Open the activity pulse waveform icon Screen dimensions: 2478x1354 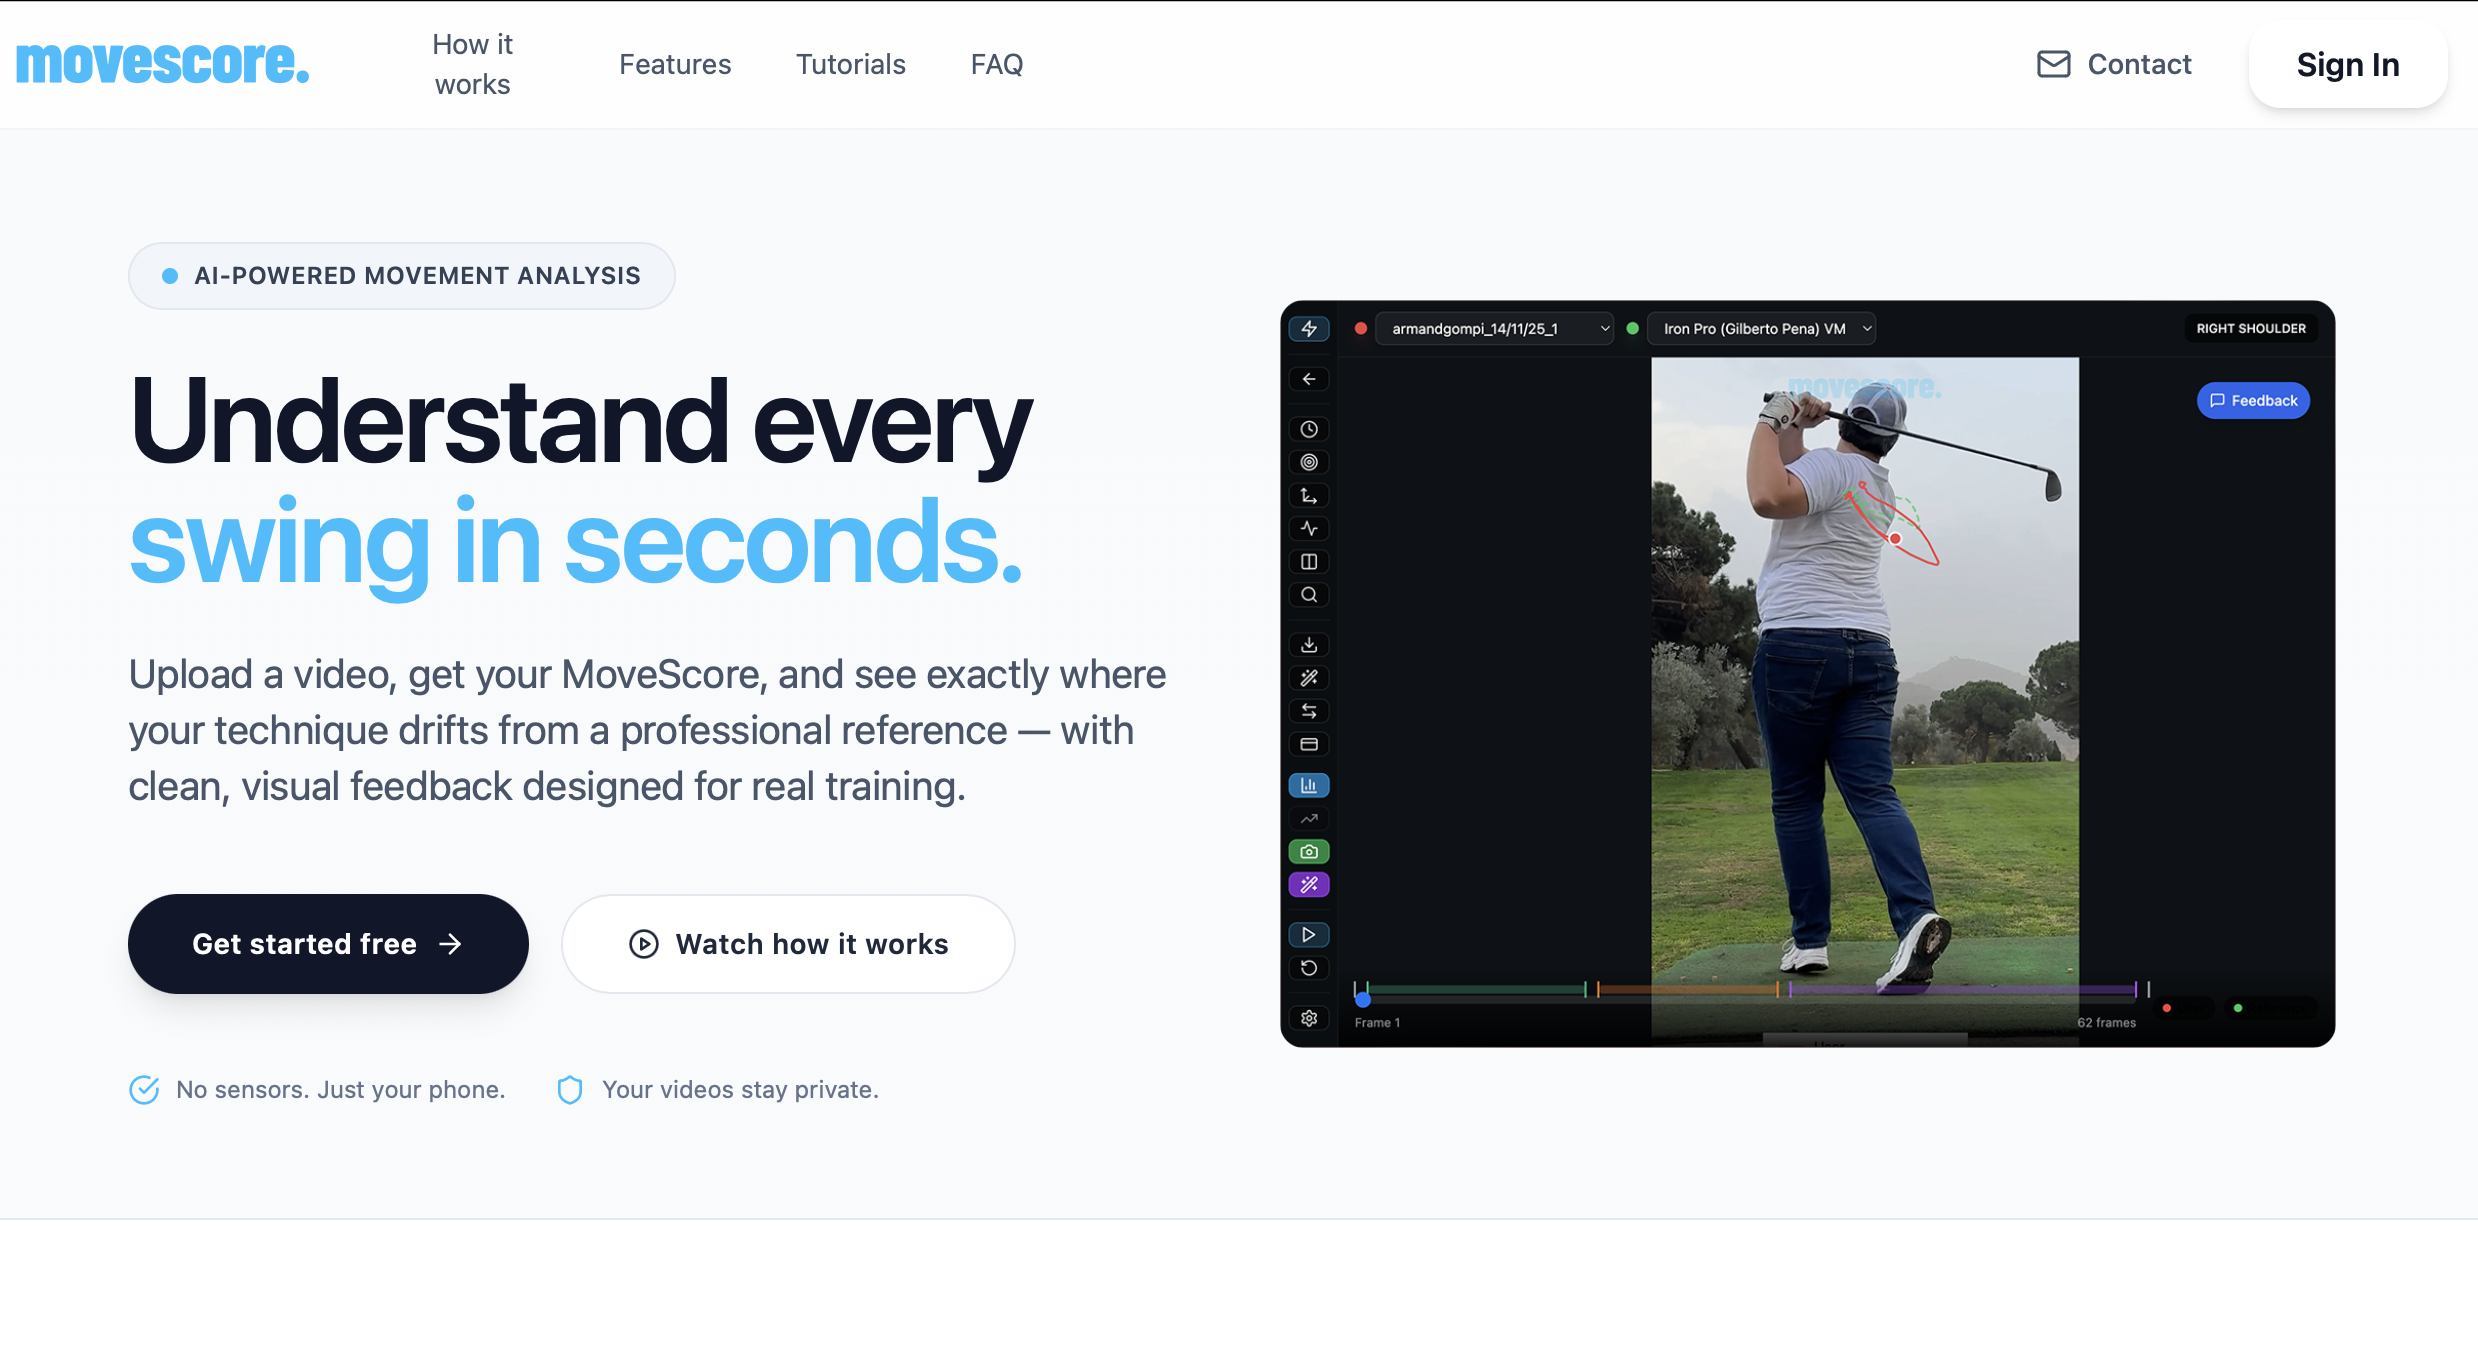pos(1308,528)
